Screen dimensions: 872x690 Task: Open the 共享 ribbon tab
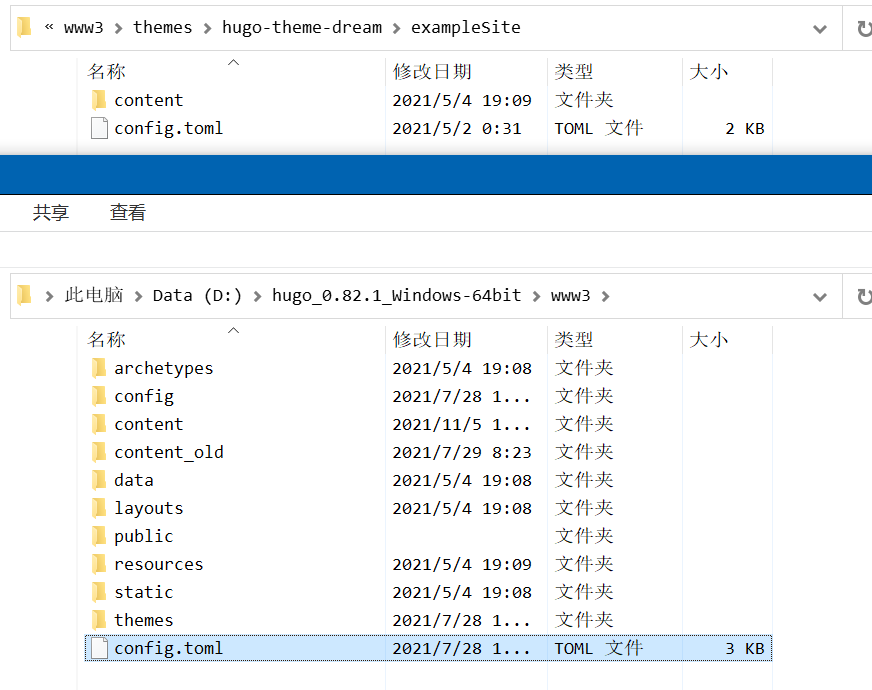click(x=51, y=212)
